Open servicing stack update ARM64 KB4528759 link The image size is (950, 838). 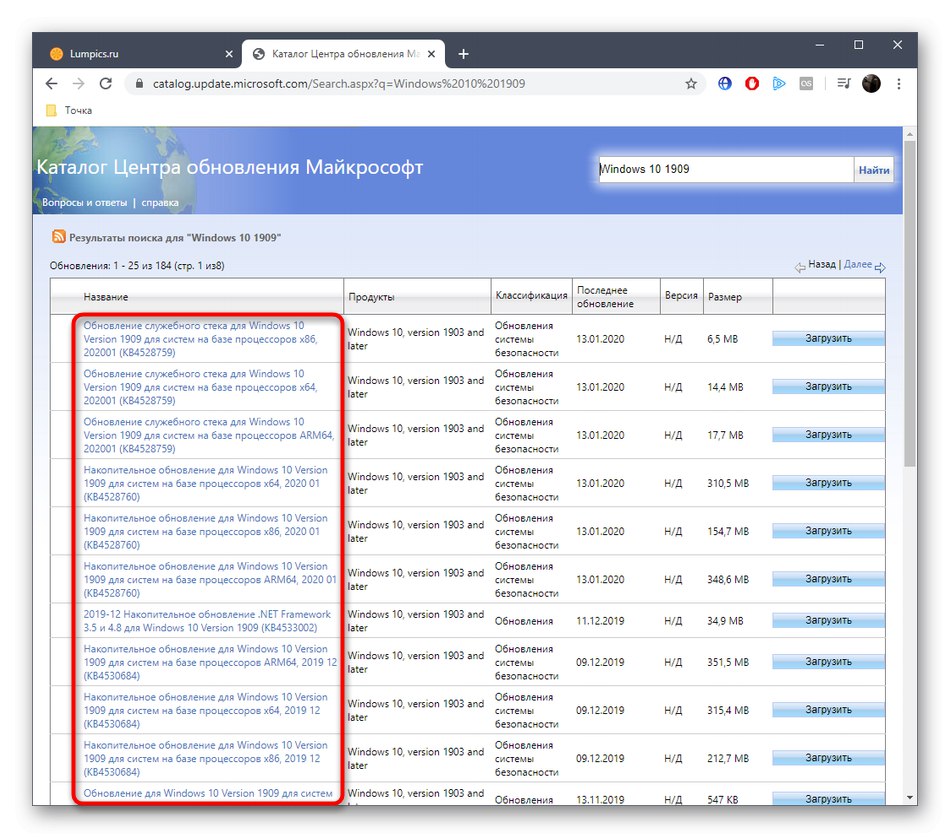coord(209,435)
